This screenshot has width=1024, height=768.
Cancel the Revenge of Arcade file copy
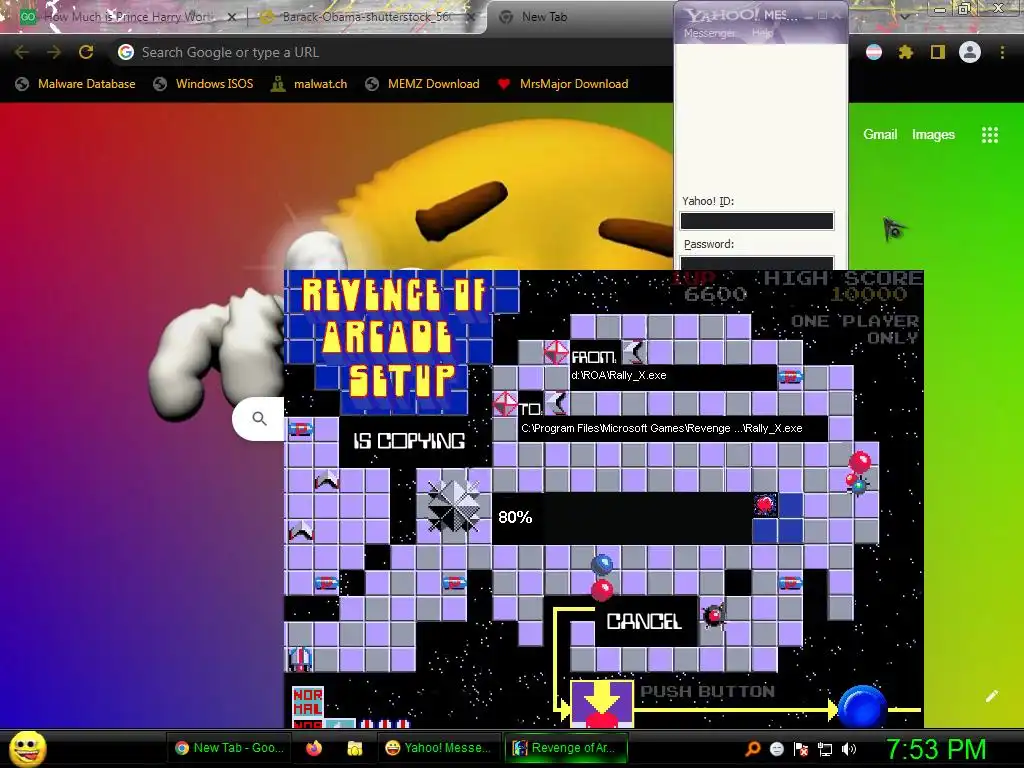click(644, 621)
